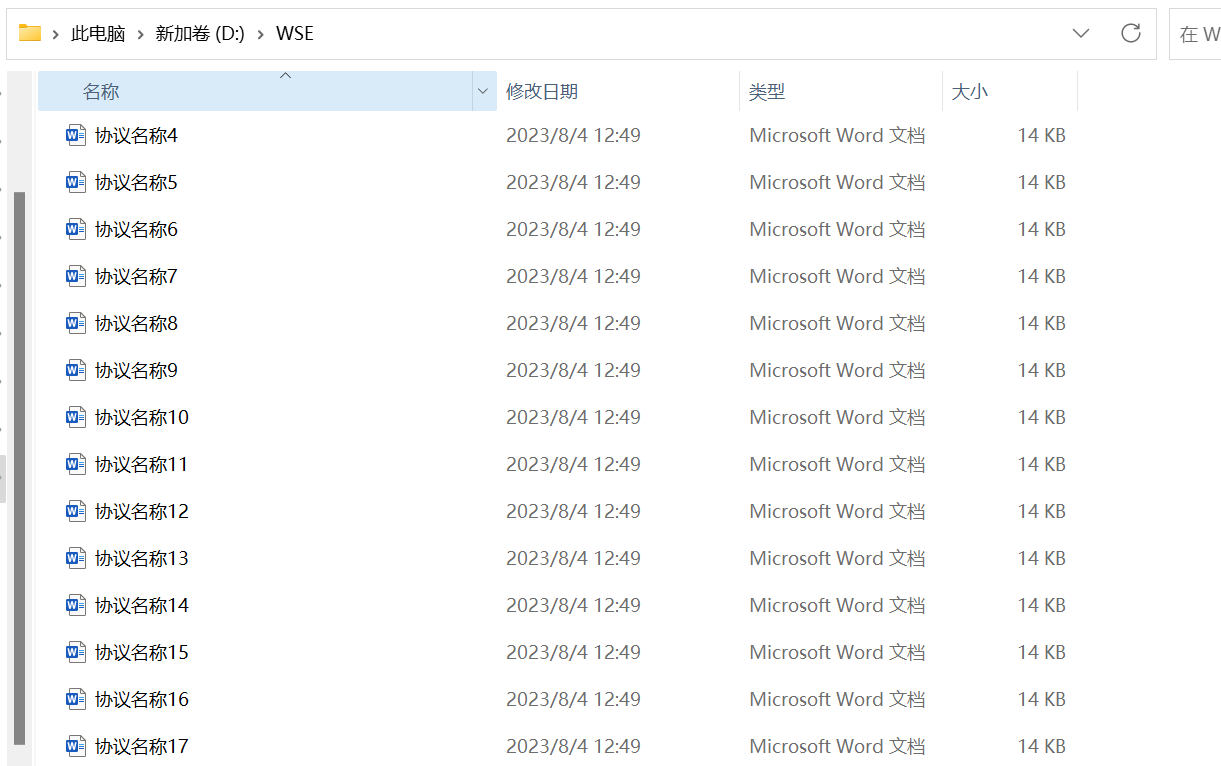The image size is (1221, 766).
Task: Click the Word icon of 协议名称12
Action: click(76, 511)
